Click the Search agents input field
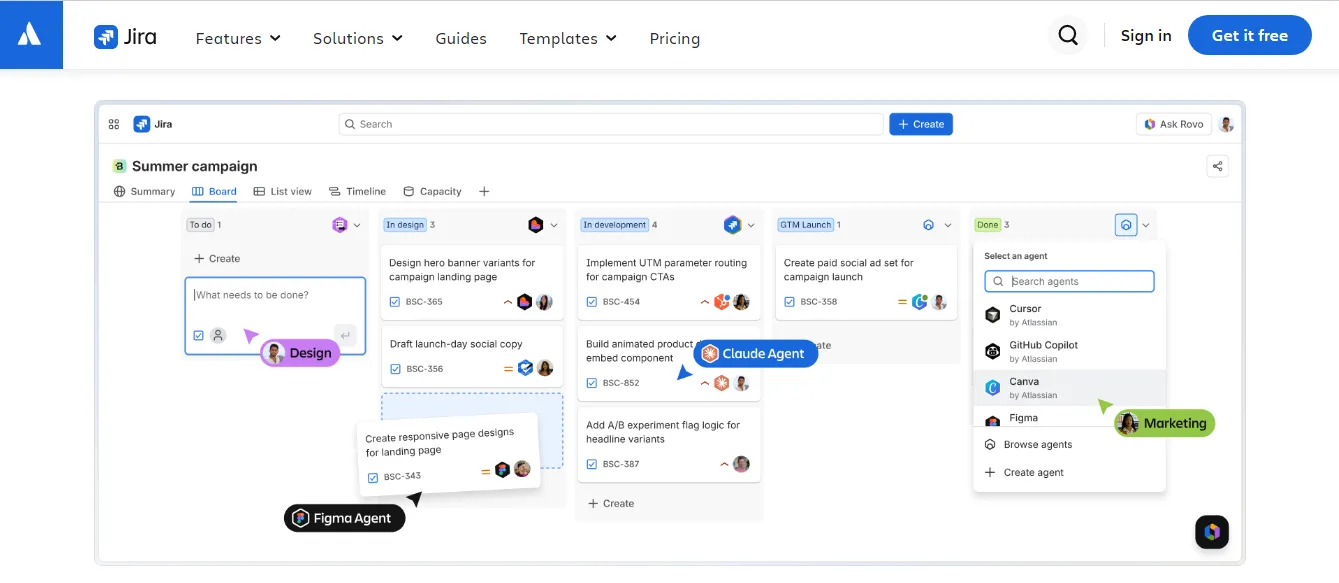 click(1069, 282)
